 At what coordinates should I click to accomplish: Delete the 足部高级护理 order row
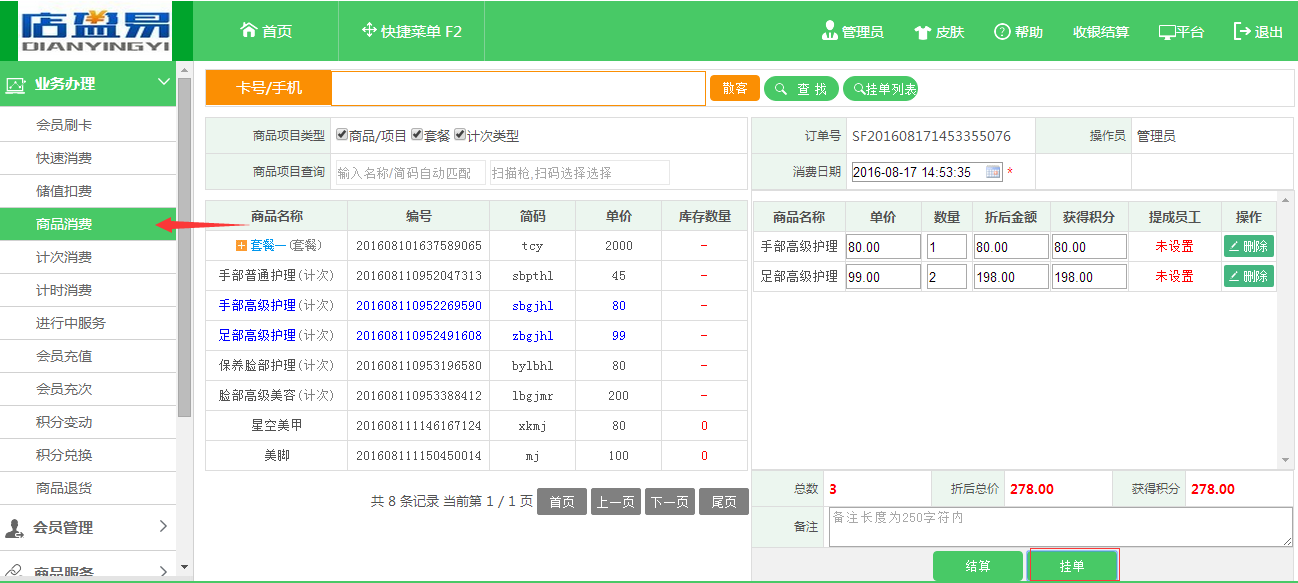1249,276
